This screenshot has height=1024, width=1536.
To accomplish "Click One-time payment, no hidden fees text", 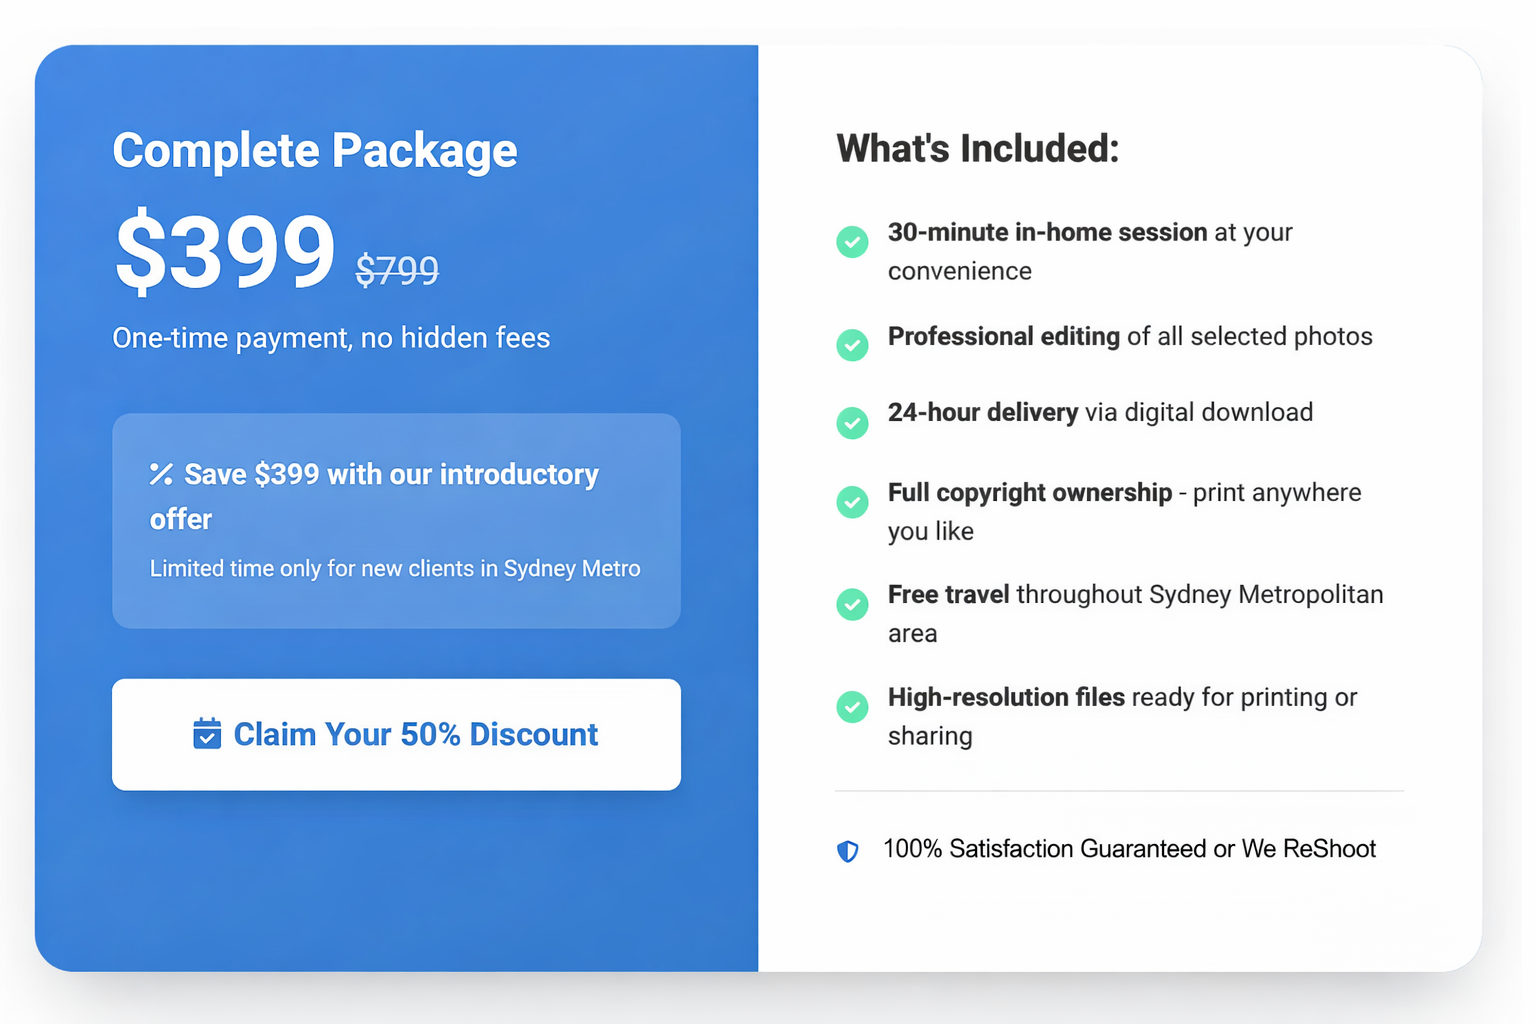I will 331,338.
